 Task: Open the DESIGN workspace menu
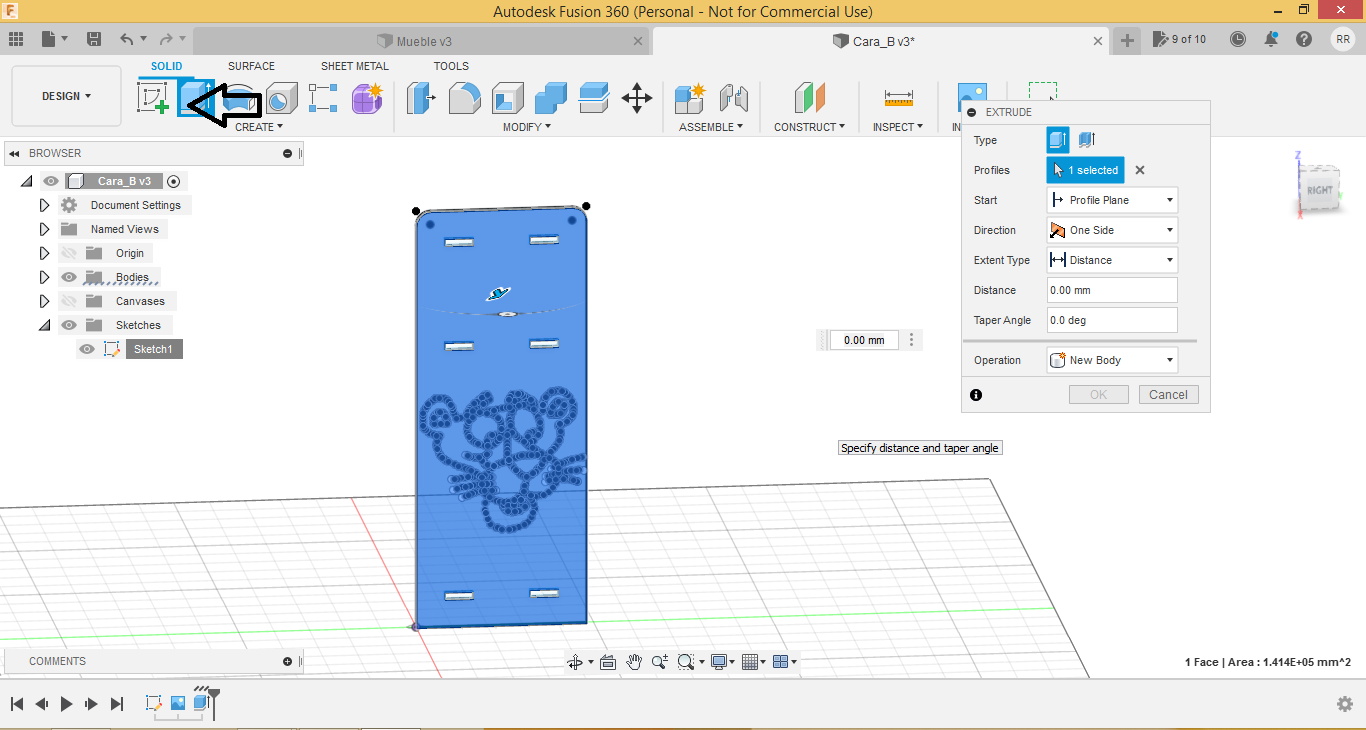click(66, 96)
